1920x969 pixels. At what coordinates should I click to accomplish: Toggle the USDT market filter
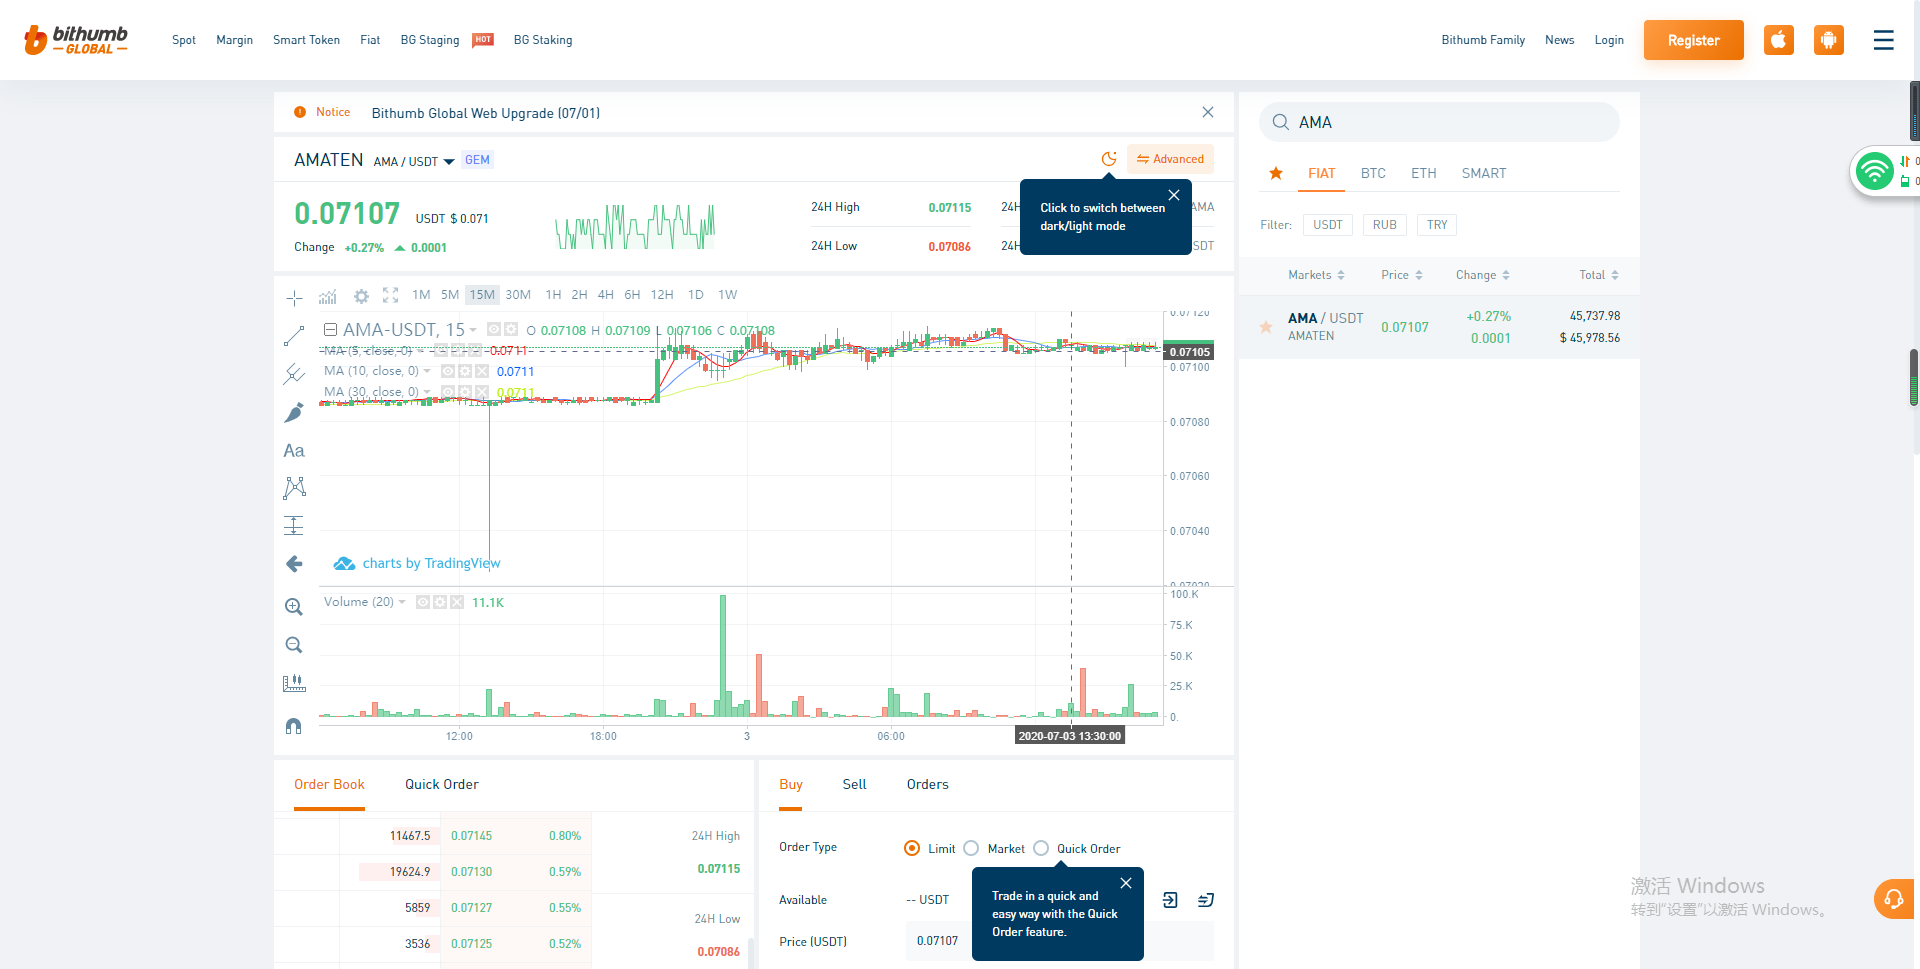[x=1328, y=225]
